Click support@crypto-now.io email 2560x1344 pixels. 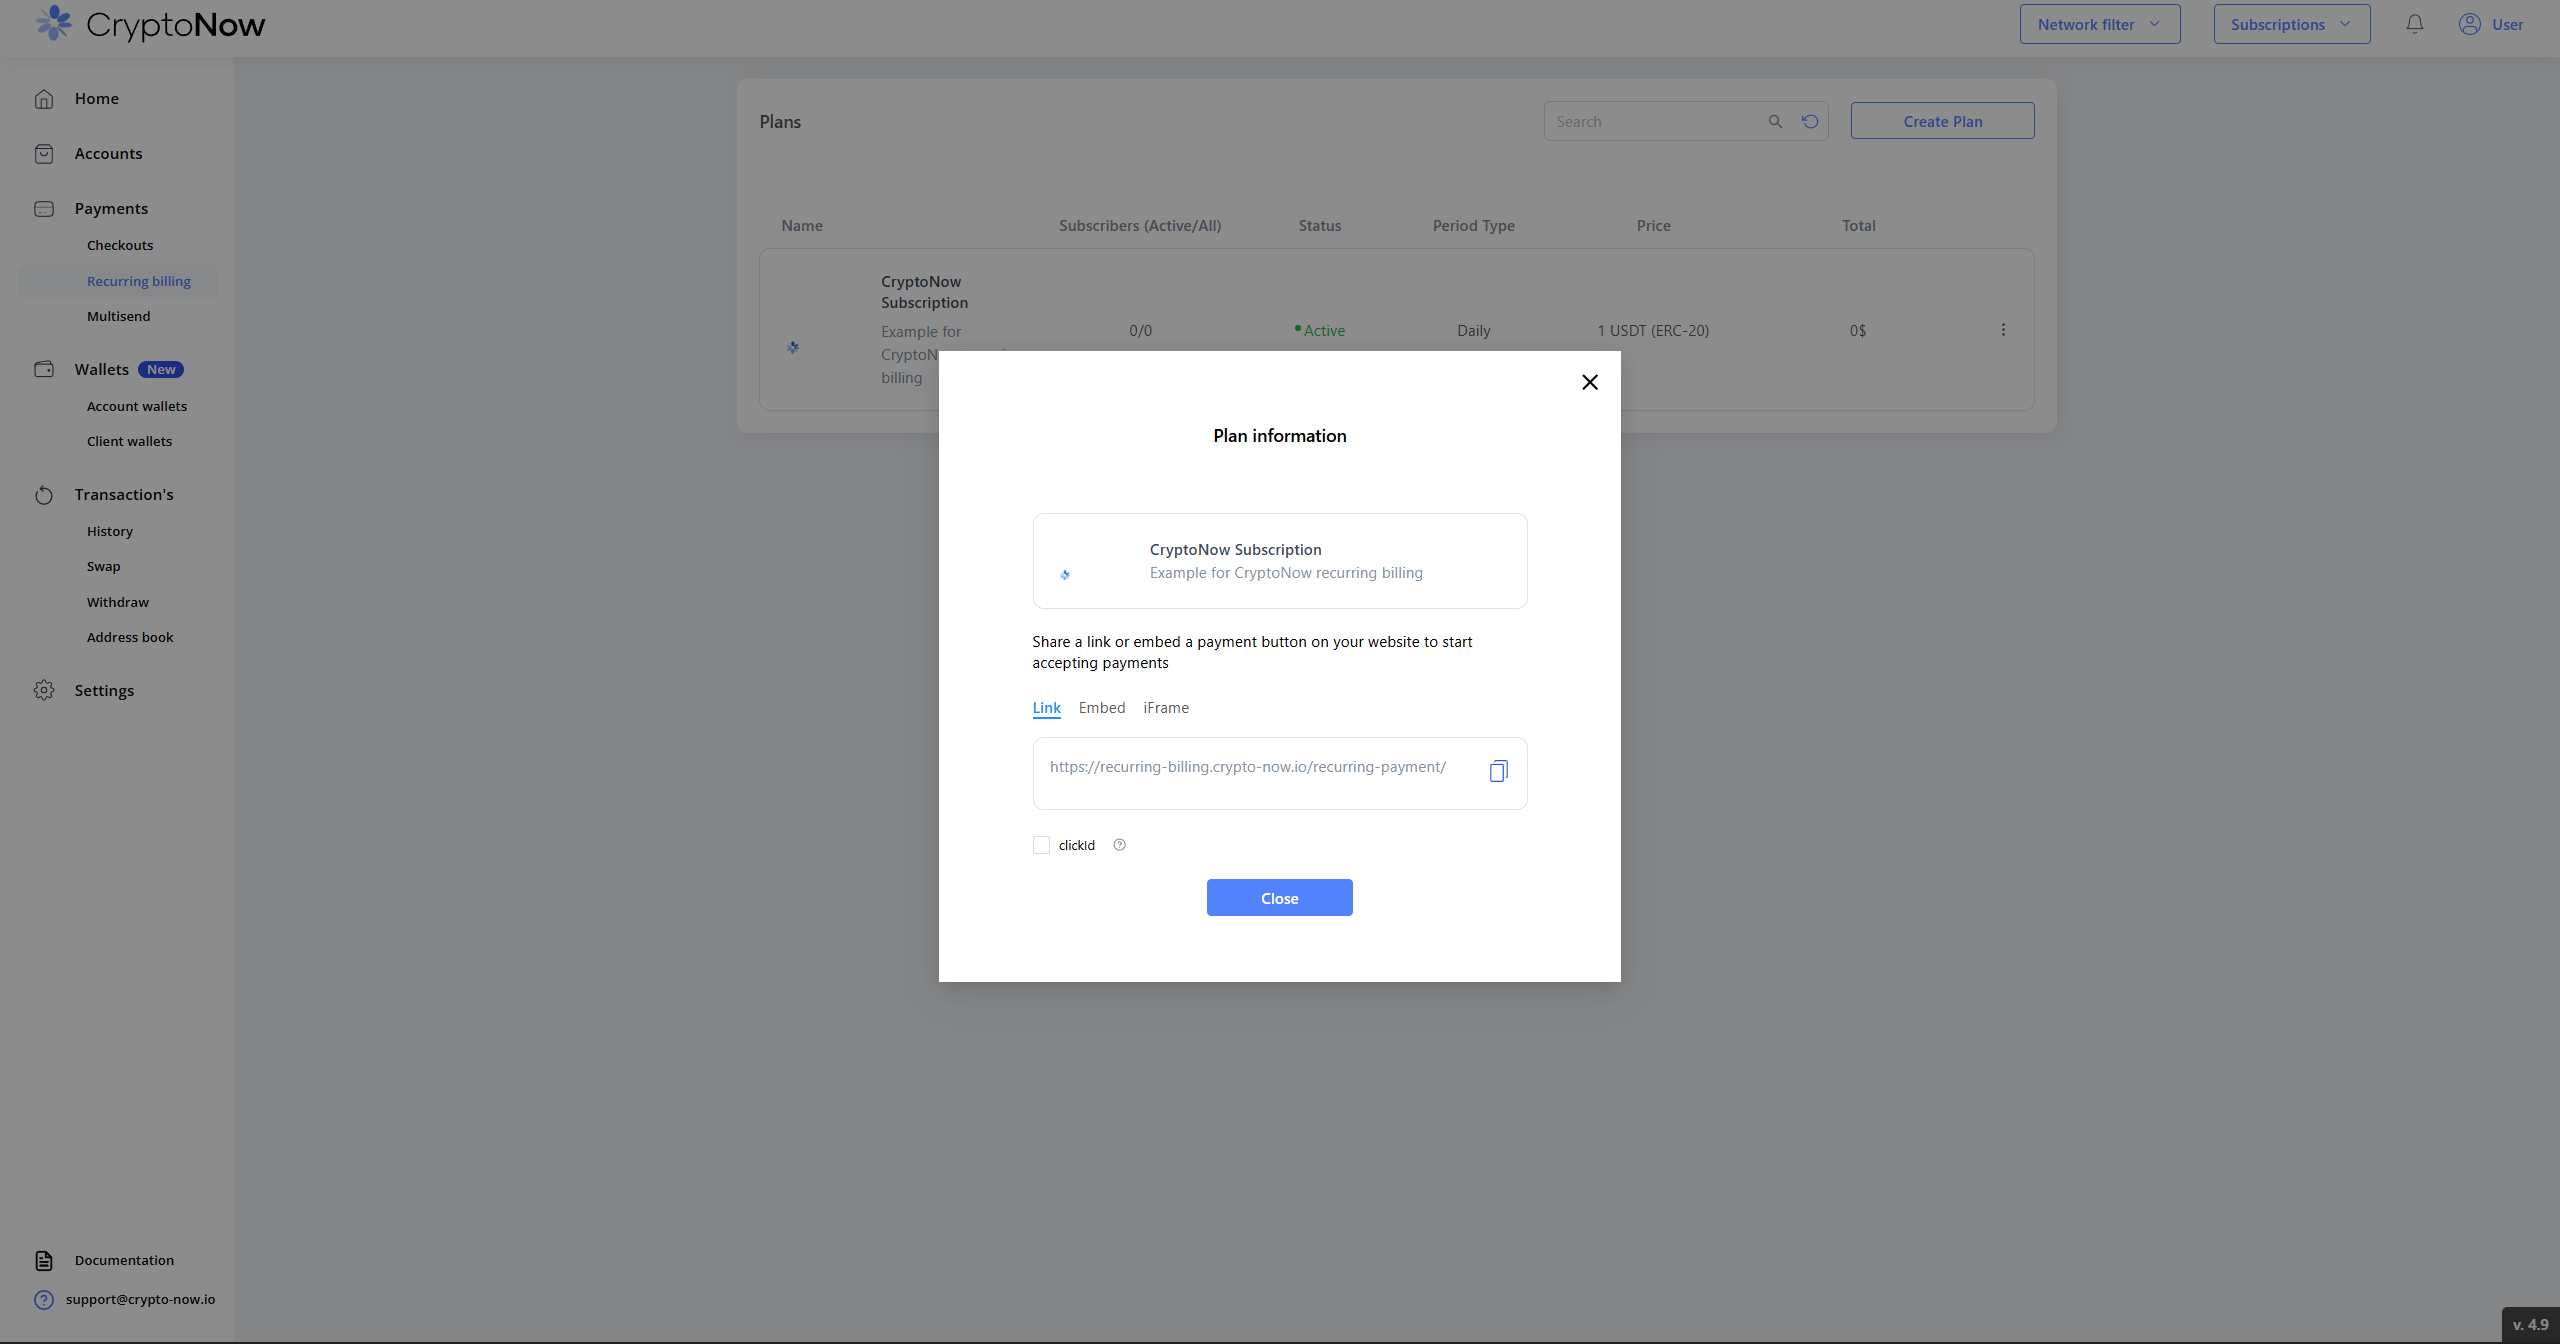tap(141, 1299)
